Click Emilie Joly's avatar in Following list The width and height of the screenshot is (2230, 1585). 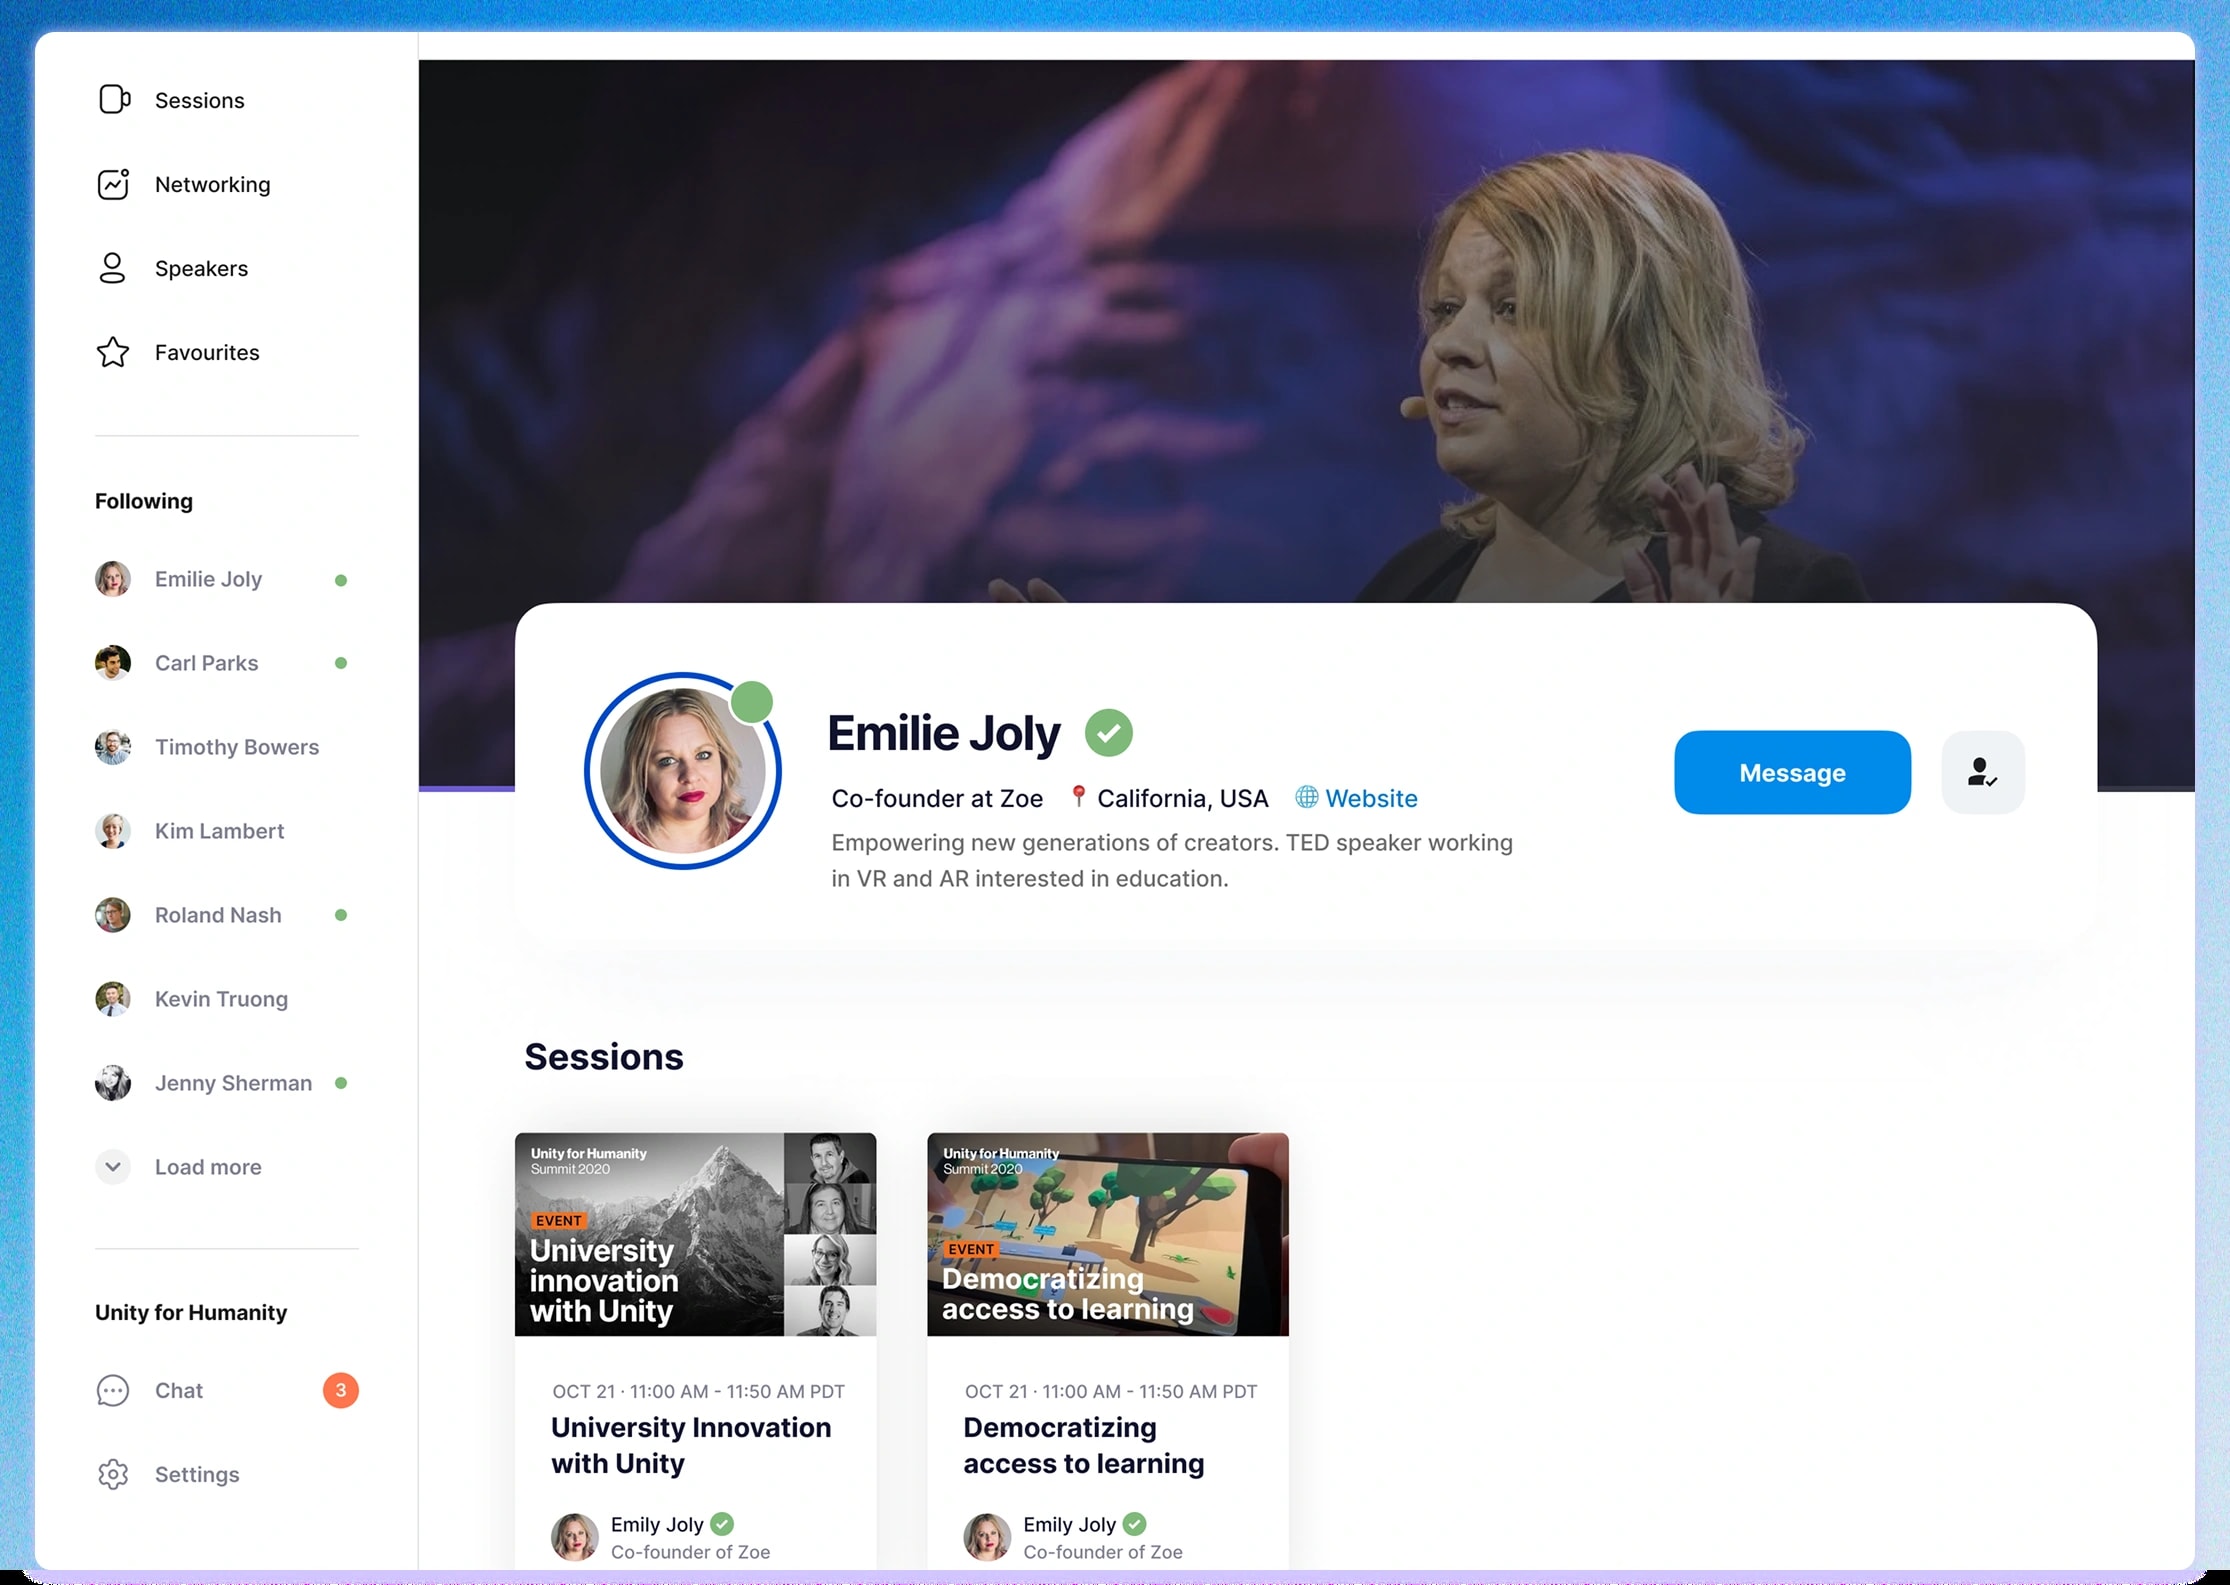(x=113, y=579)
